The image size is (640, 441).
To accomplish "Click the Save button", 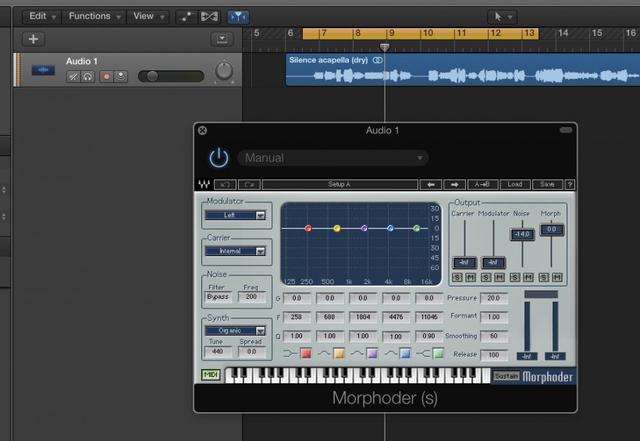I will pos(547,185).
